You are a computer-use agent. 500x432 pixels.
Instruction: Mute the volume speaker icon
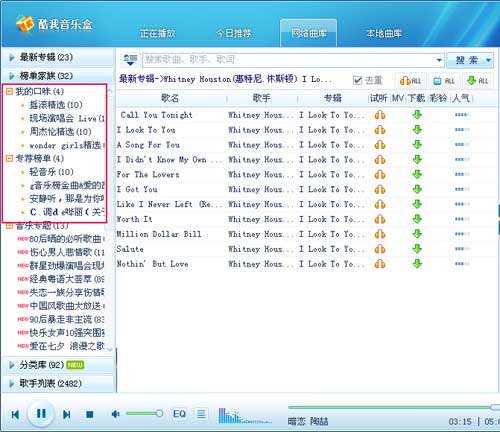(x=115, y=414)
